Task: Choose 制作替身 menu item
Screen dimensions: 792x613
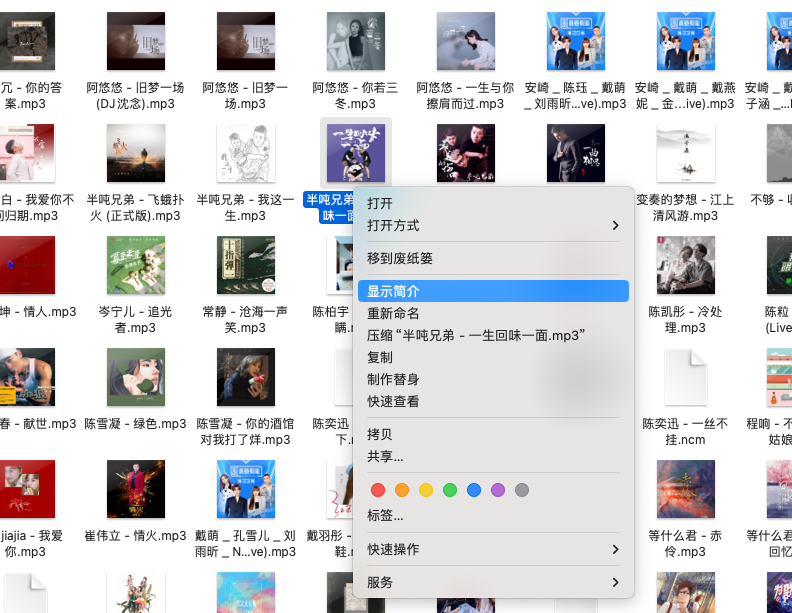Action: coord(493,379)
